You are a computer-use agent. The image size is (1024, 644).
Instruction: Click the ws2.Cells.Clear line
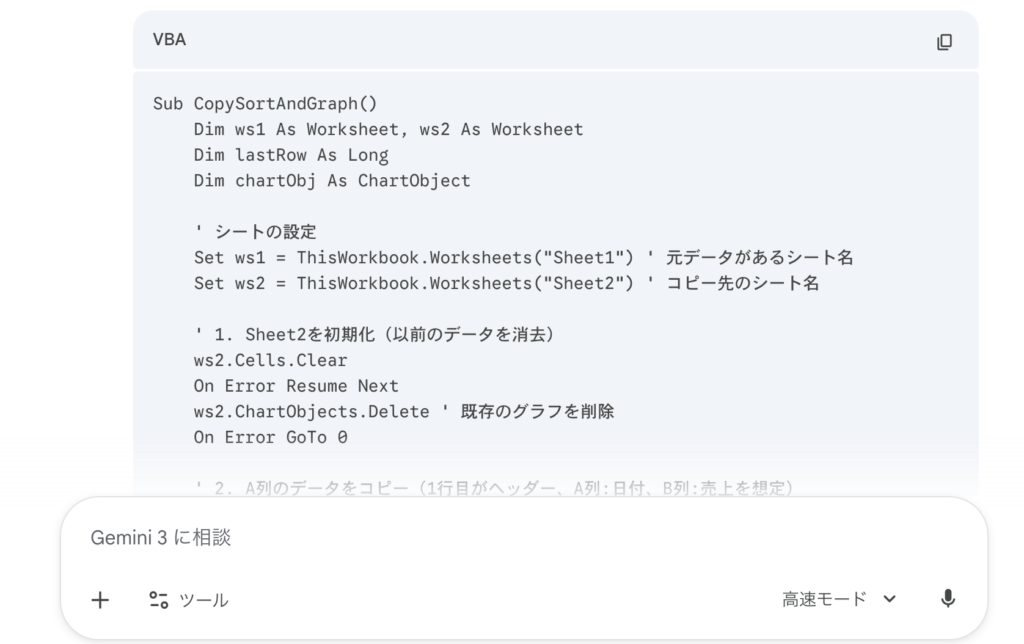click(x=270, y=360)
